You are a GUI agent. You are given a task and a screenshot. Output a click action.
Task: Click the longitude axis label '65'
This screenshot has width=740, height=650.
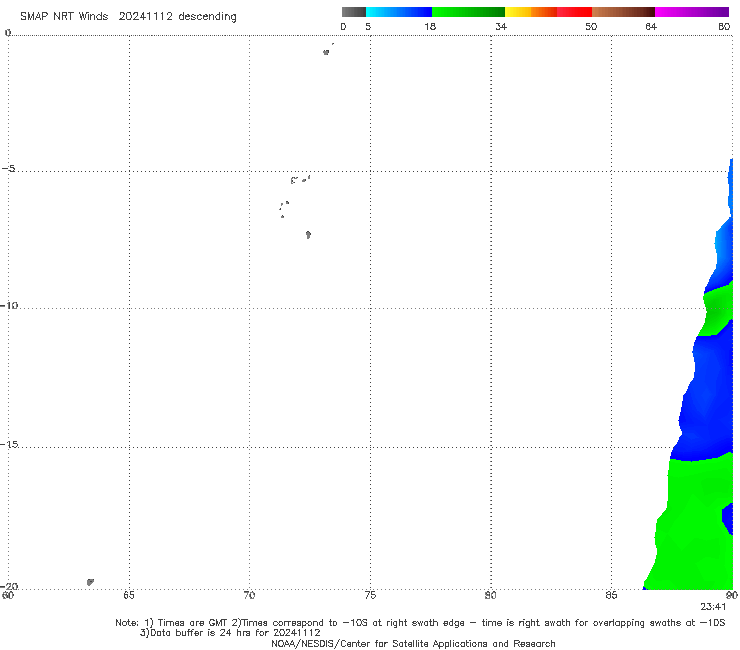tap(129, 595)
